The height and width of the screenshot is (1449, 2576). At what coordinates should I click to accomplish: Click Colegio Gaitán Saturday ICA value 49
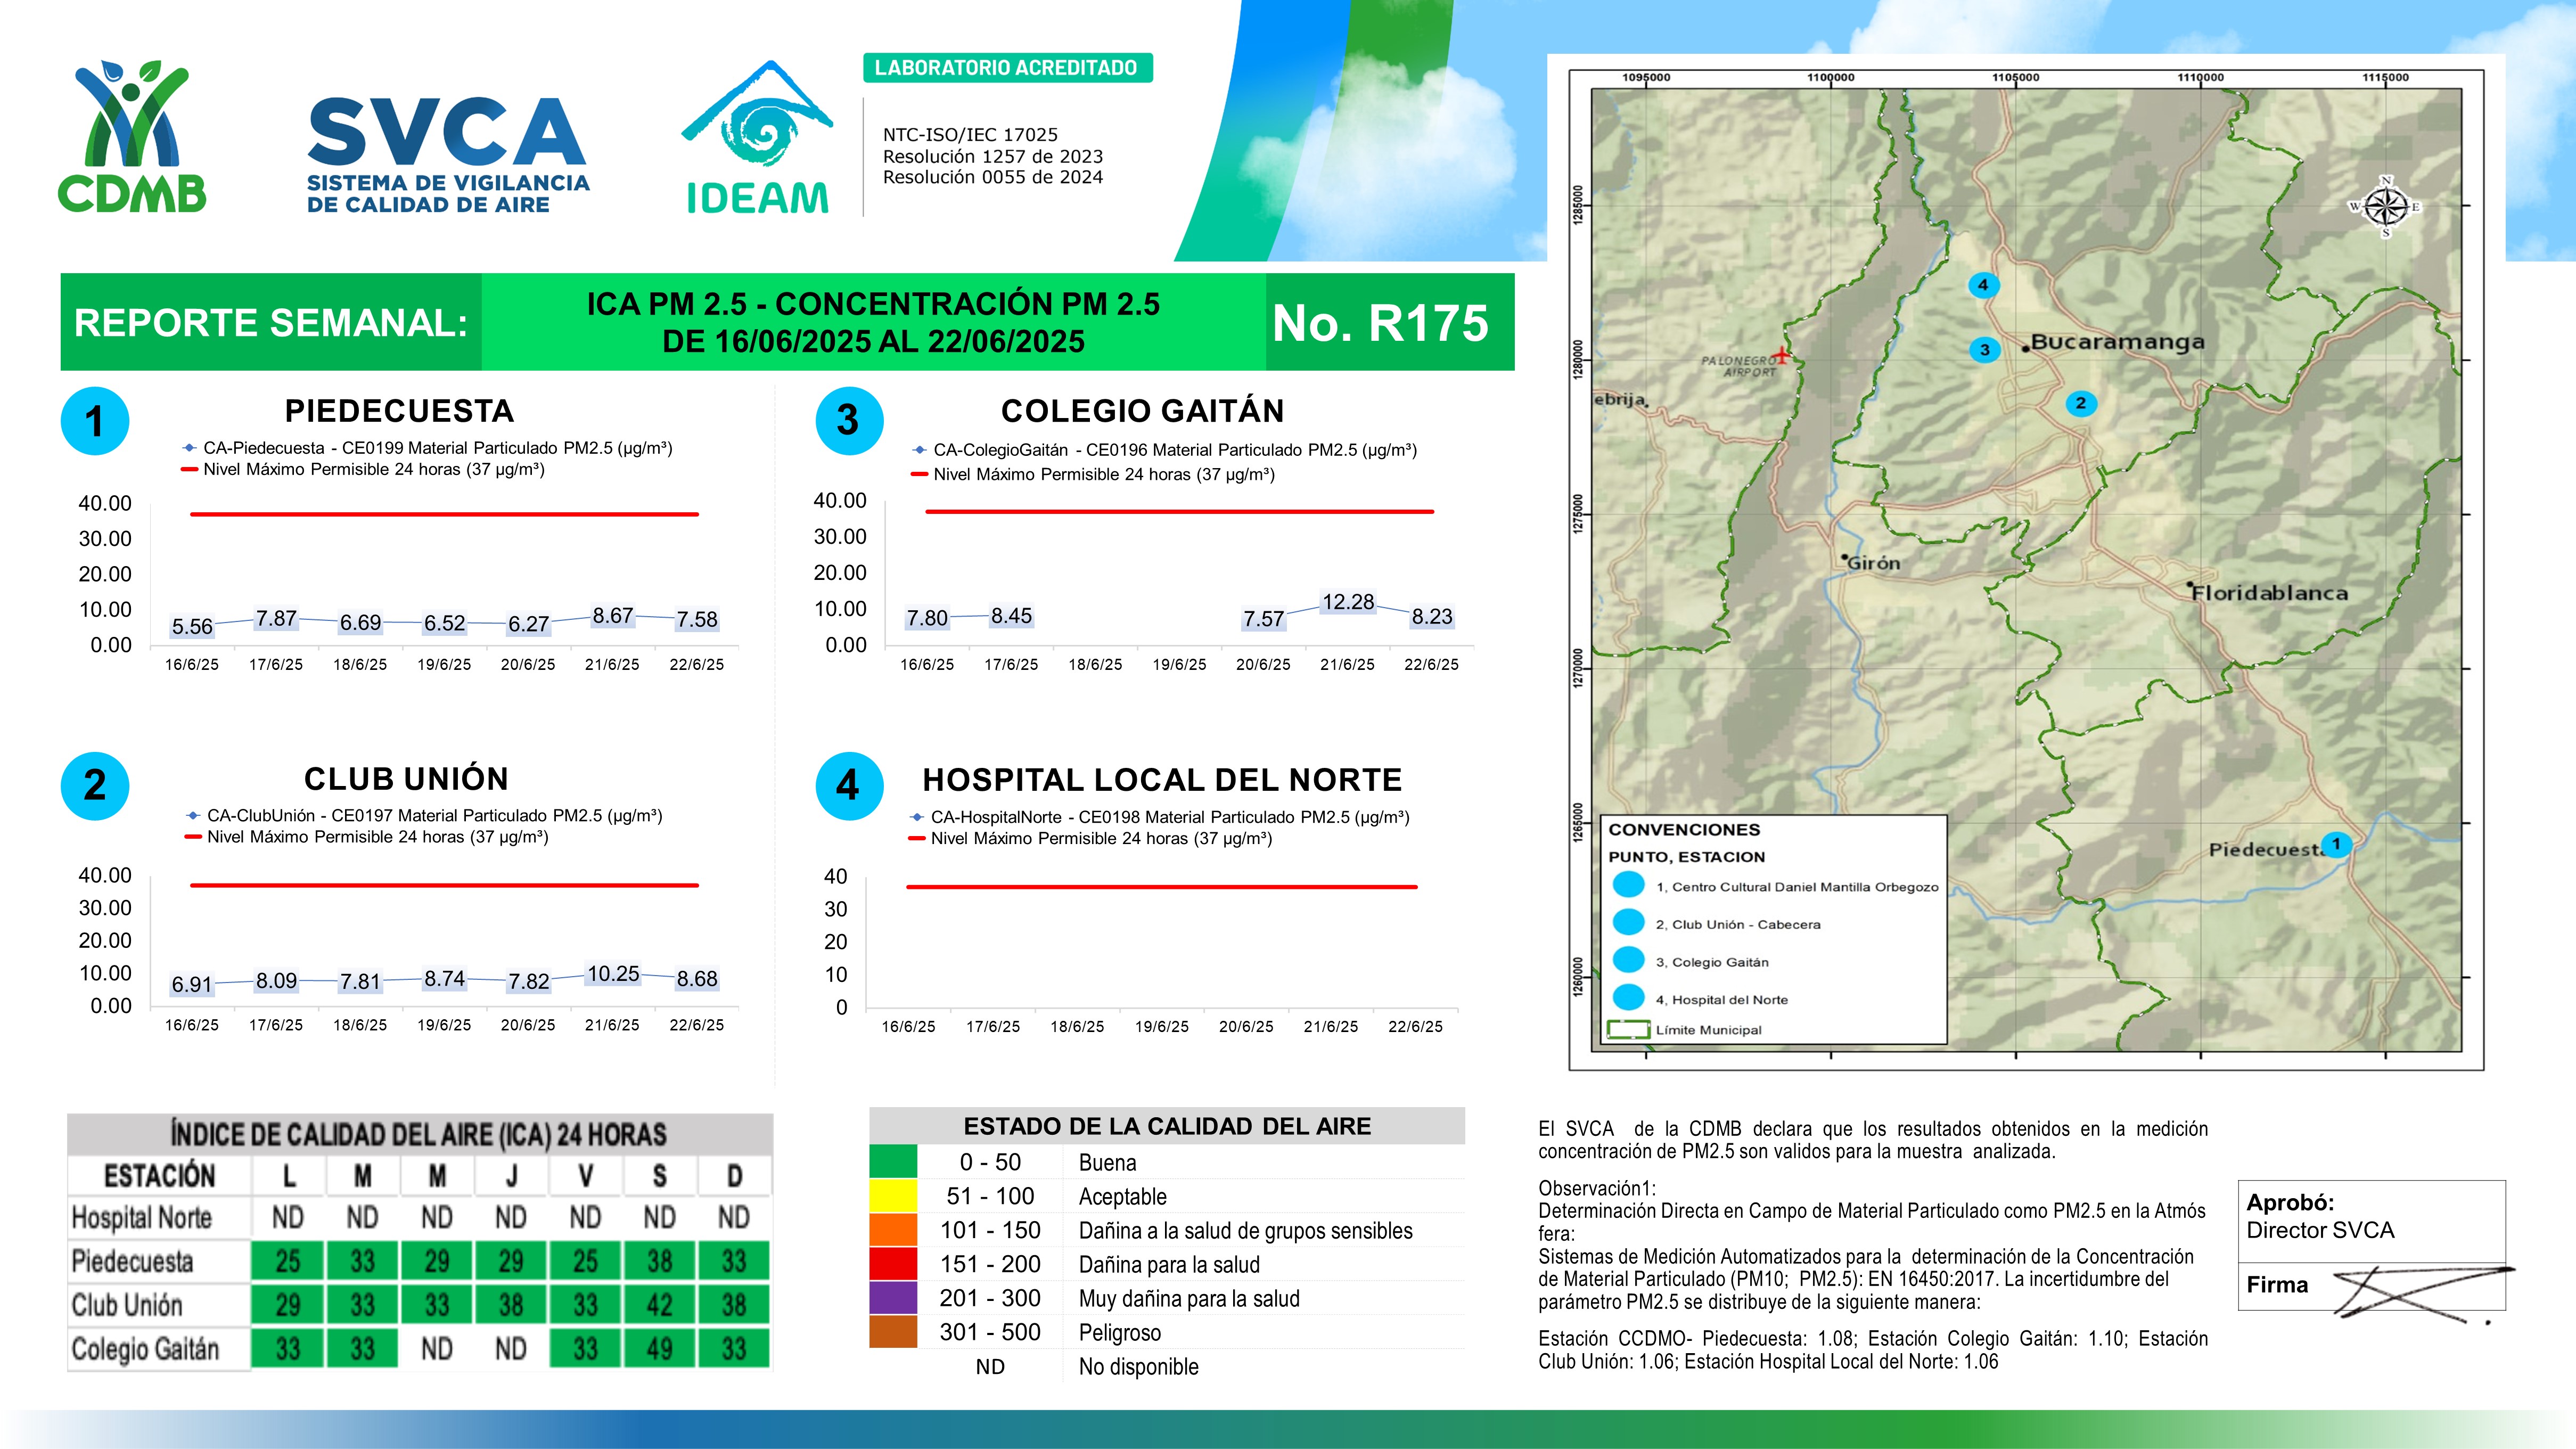click(x=659, y=1349)
